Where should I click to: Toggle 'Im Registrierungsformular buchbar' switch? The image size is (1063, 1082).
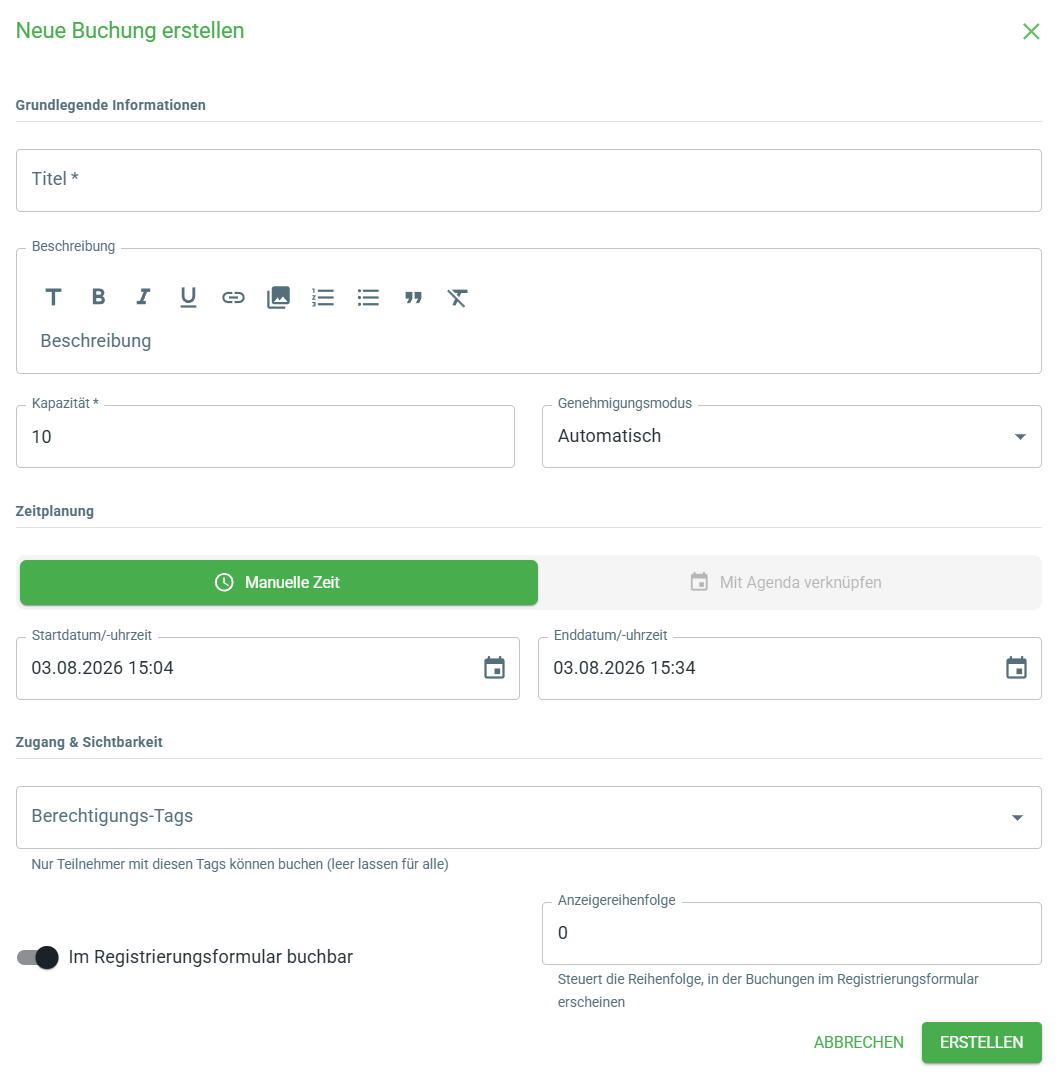(38, 957)
